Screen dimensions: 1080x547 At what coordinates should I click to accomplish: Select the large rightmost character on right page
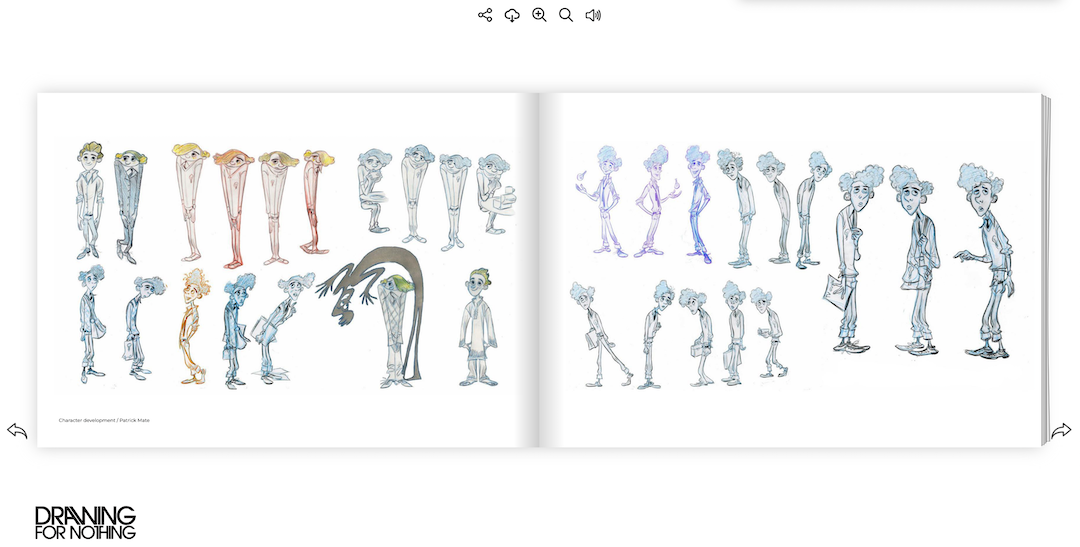click(x=983, y=262)
